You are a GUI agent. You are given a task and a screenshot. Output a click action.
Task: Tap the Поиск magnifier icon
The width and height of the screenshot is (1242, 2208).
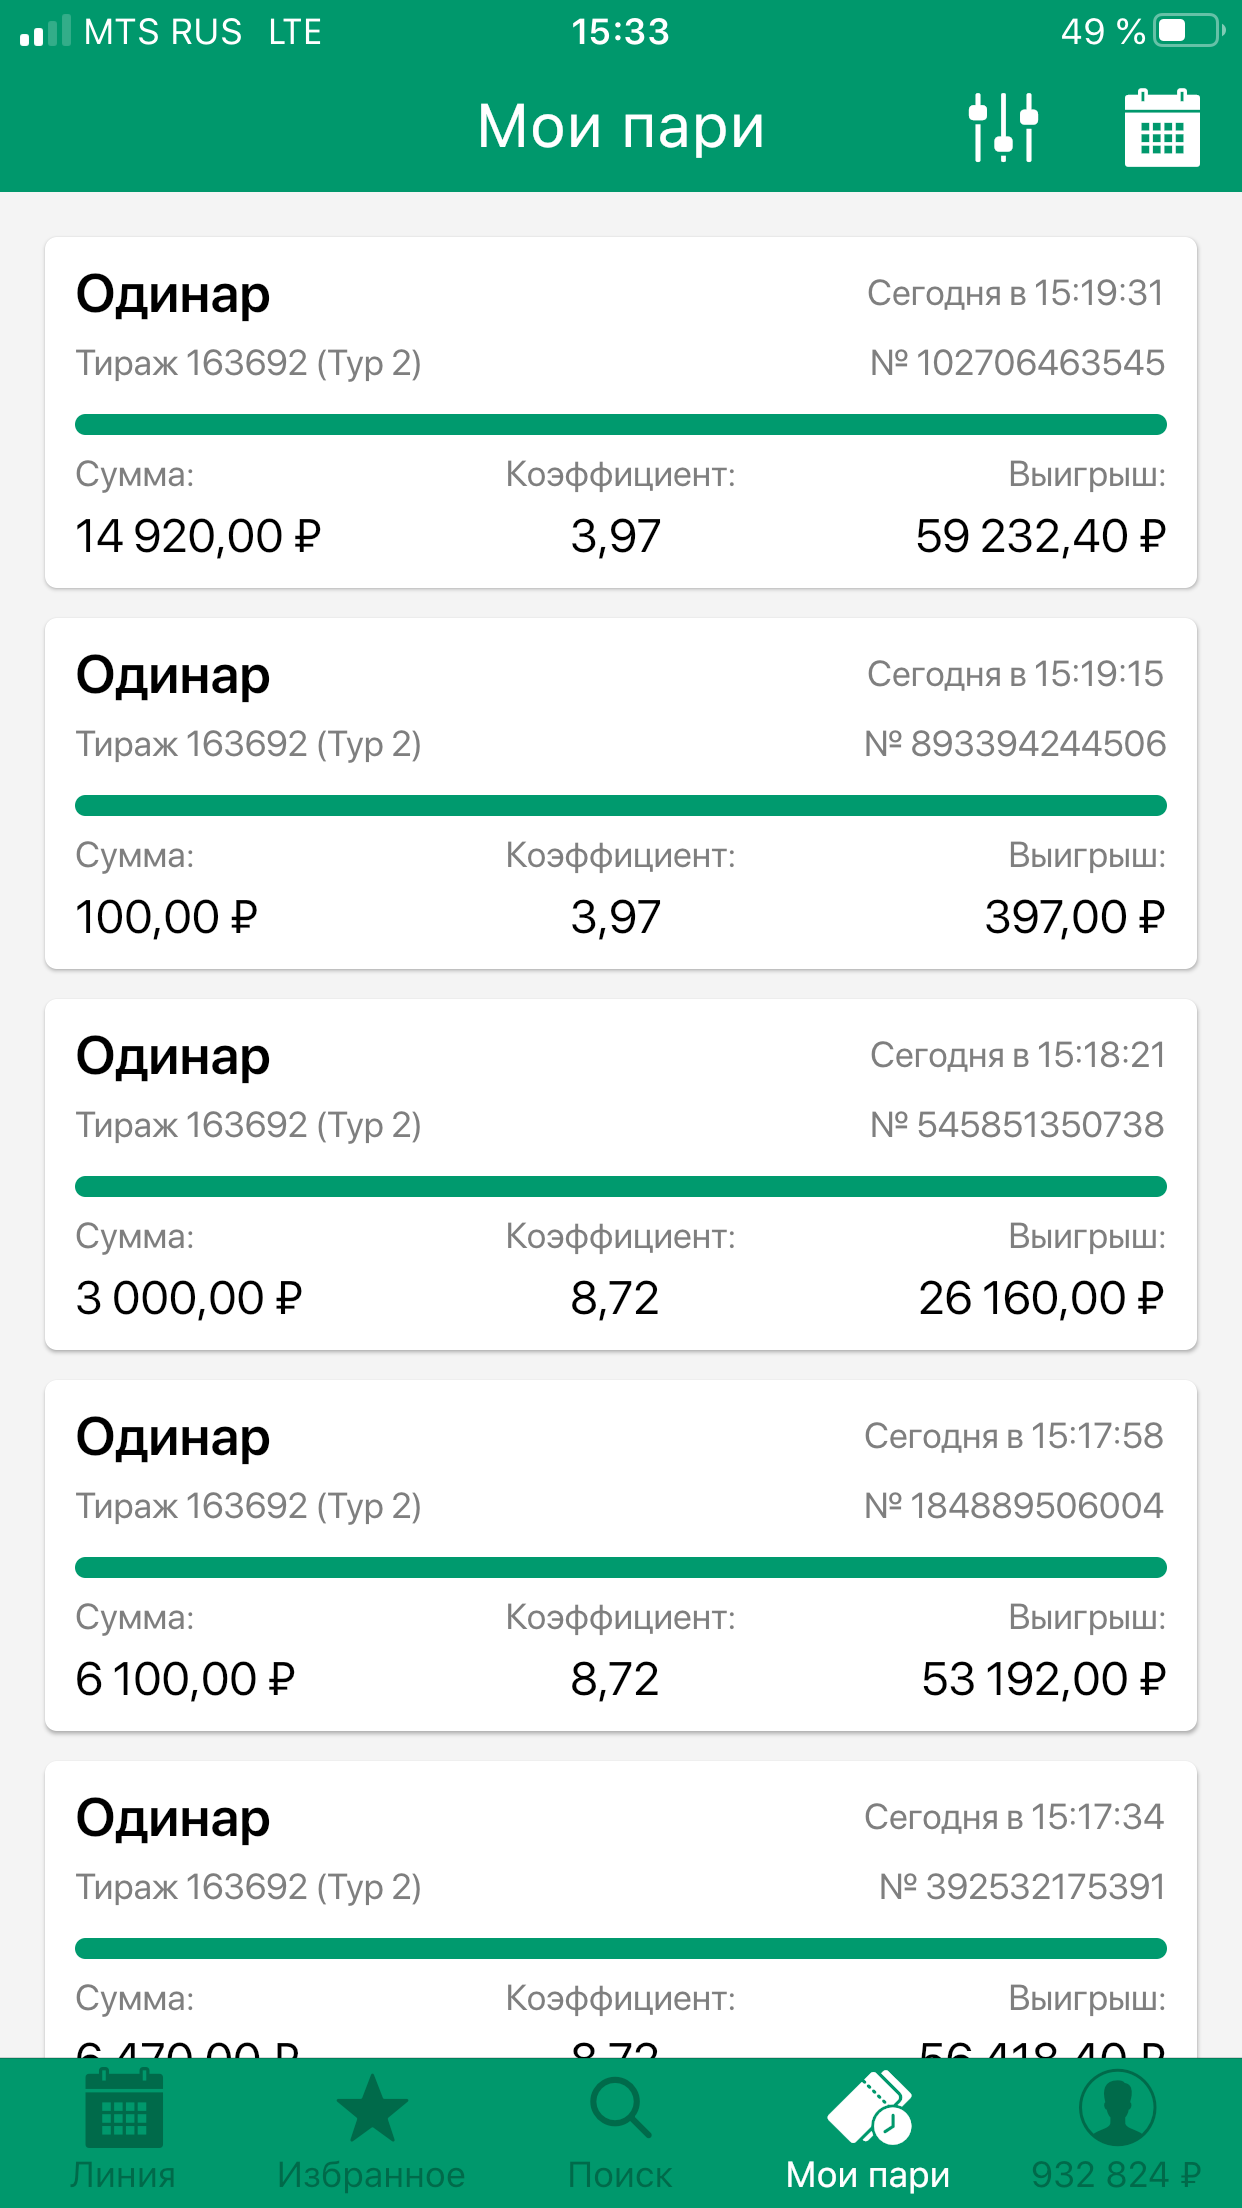620,2108
